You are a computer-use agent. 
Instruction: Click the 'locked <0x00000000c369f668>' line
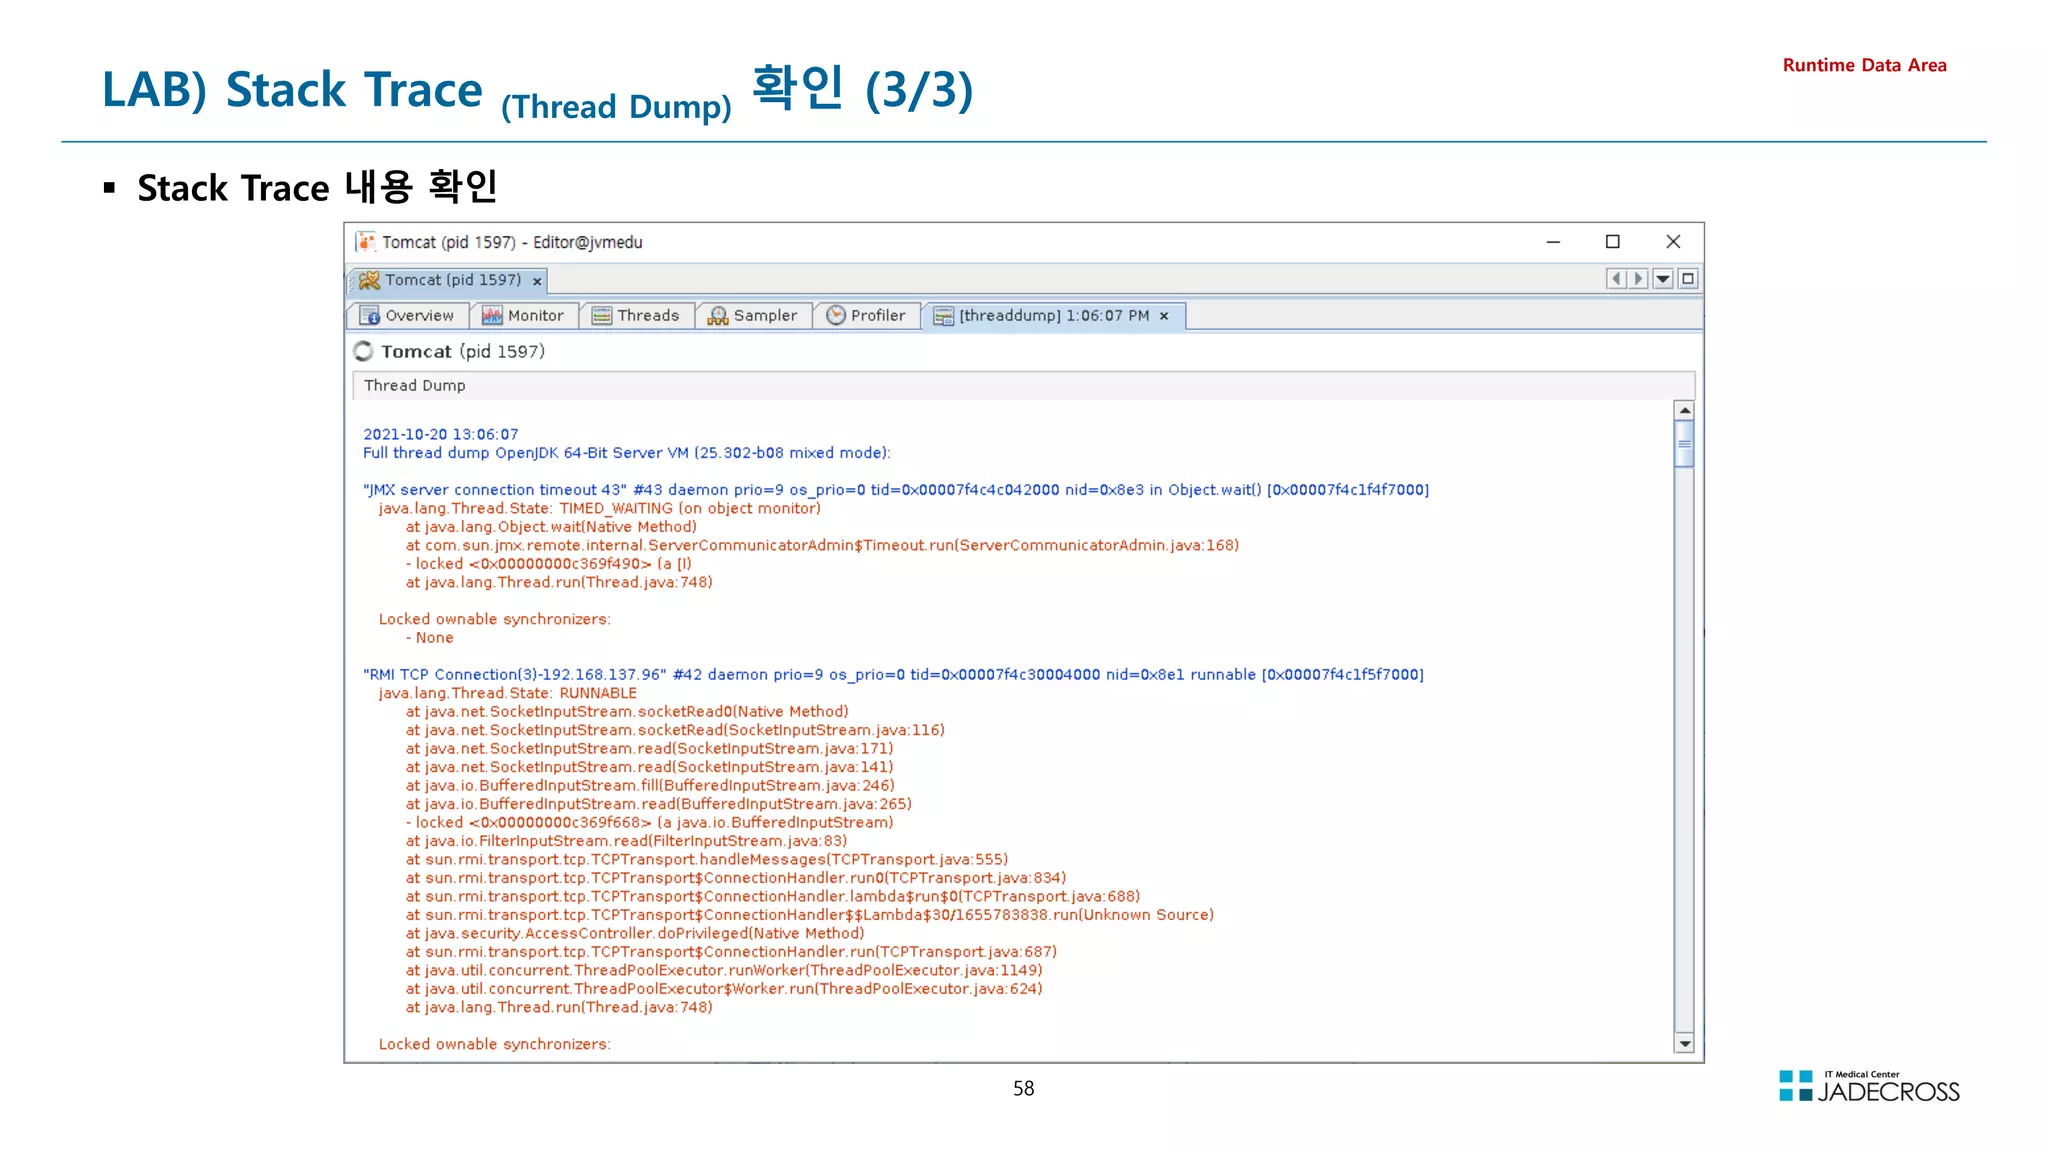click(649, 823)
